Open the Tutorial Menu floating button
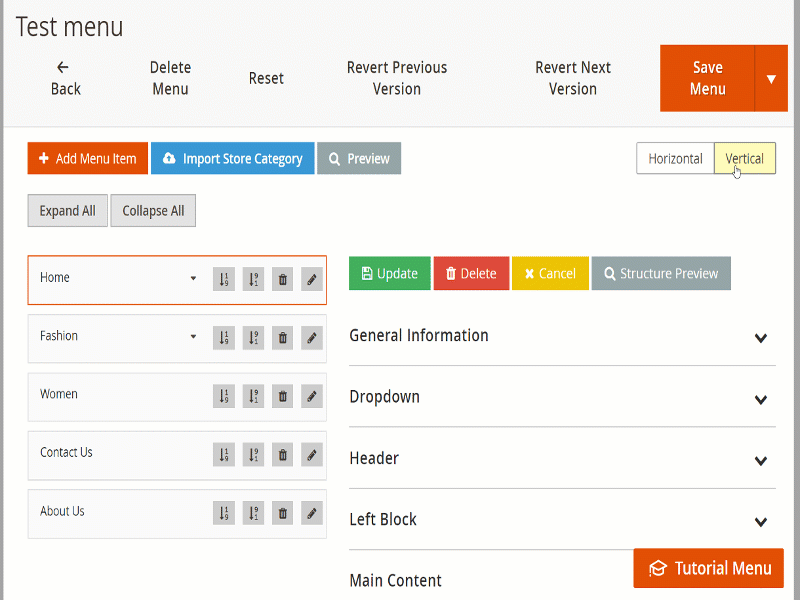 click(709, 568)
